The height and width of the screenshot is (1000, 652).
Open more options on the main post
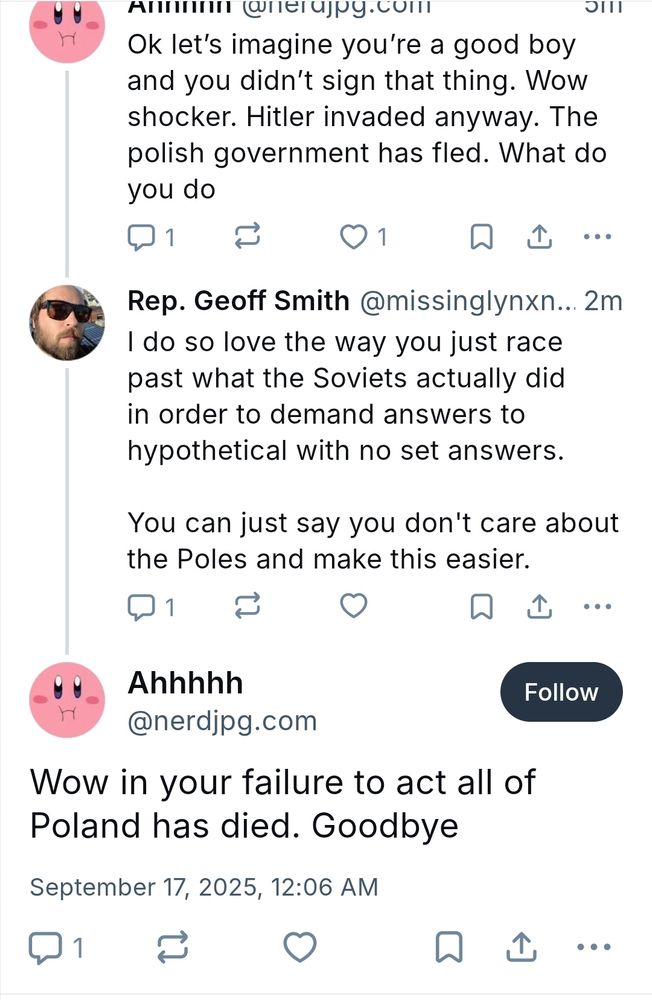click(594, 946)
